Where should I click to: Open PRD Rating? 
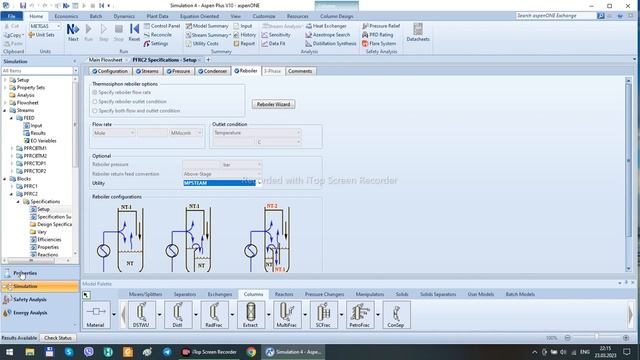click(378, 35)
